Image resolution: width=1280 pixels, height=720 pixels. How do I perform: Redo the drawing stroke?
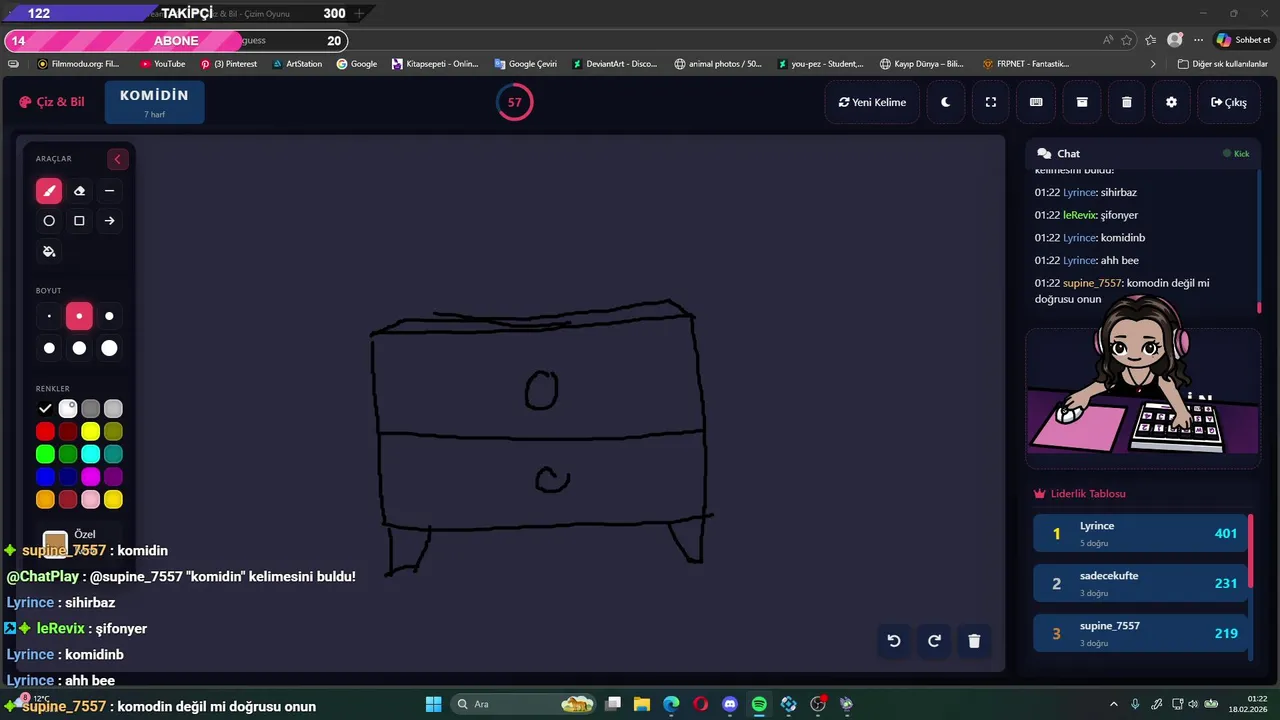coord(934,641)
